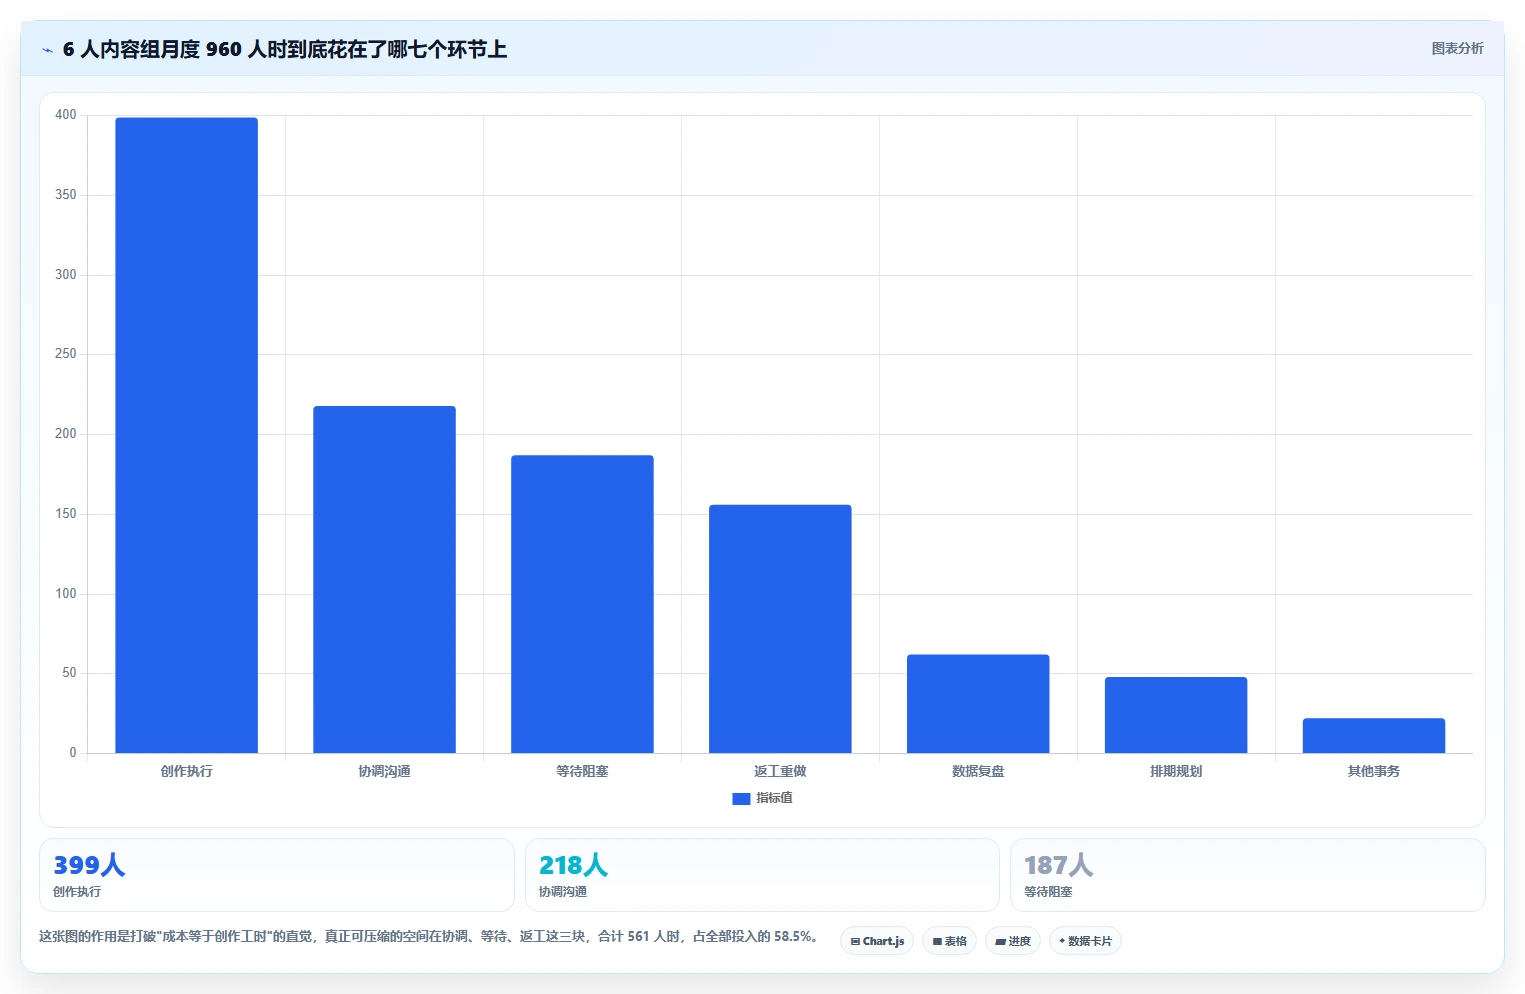The image size is (1525, 994).
Task: Open the 218人 协调沟通 stat card
Action: pos(762,875)
